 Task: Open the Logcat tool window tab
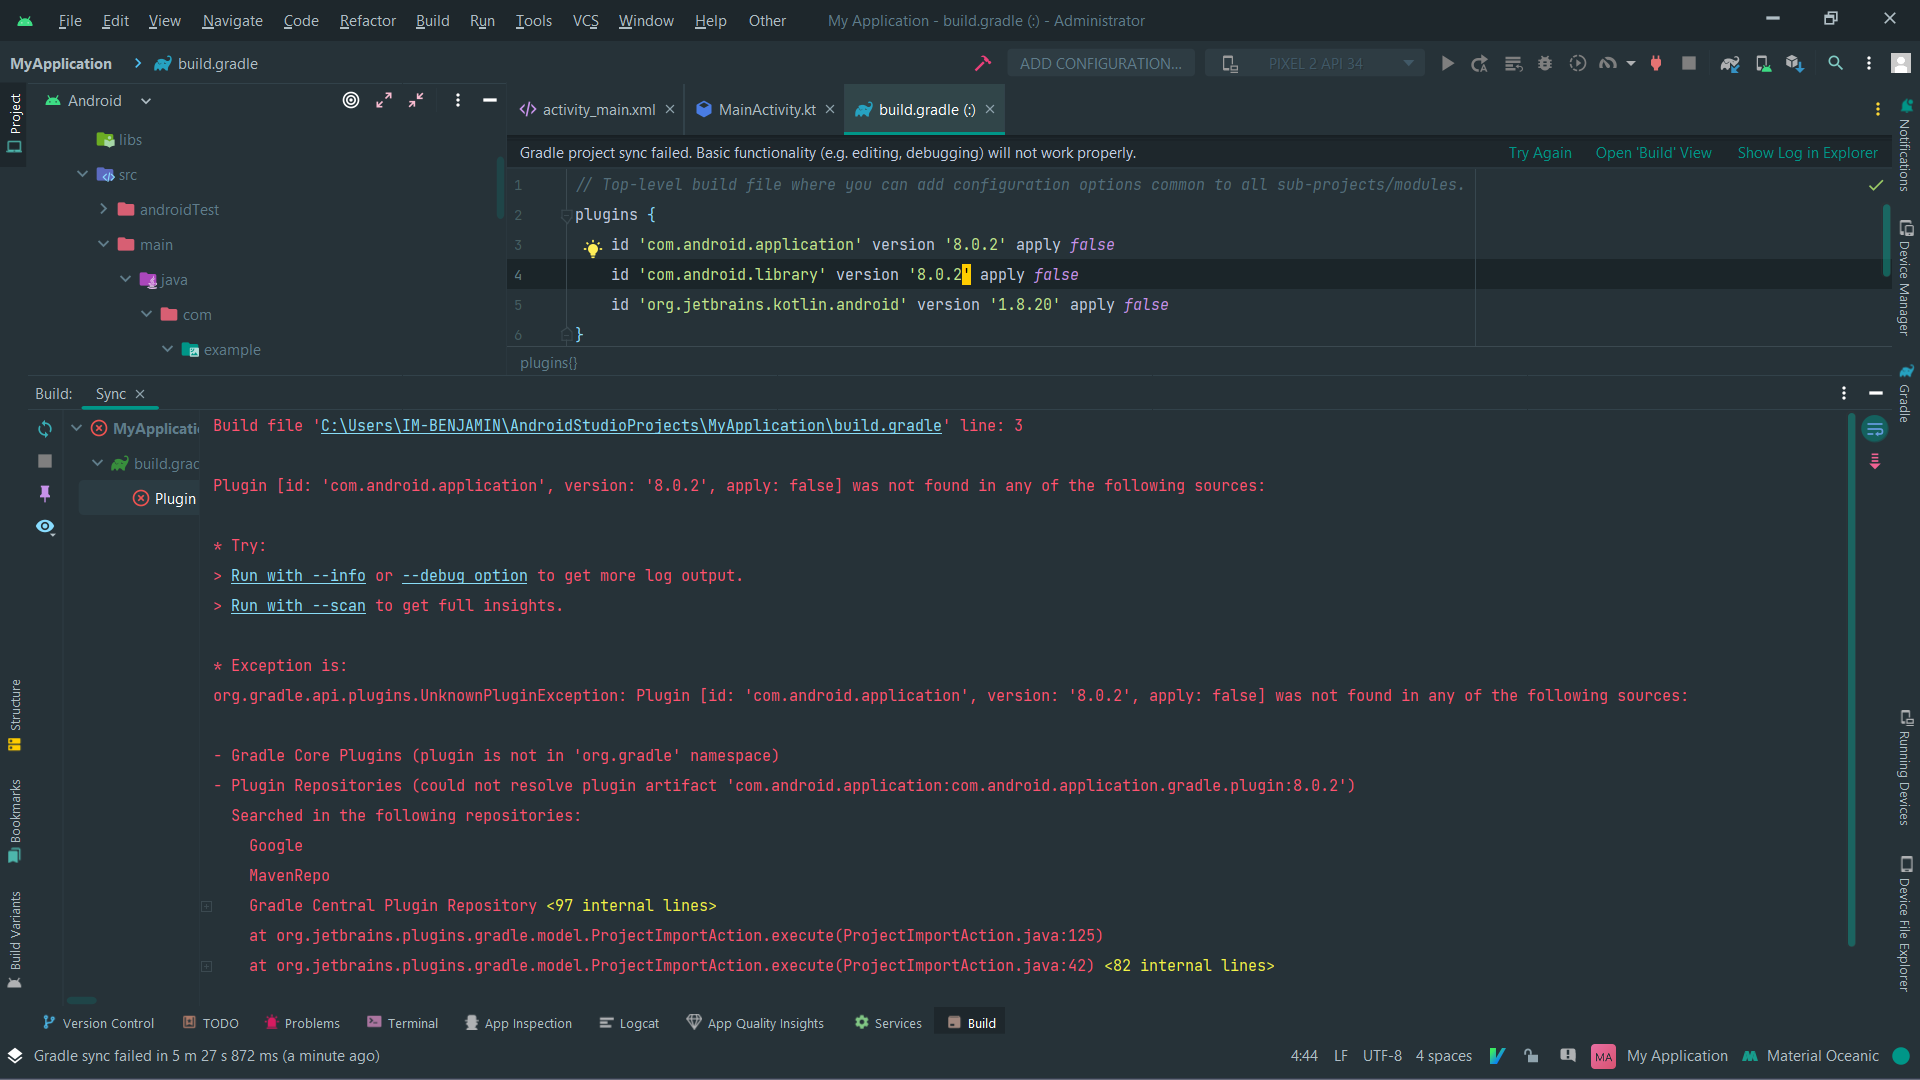click(x=629, y=1023)
